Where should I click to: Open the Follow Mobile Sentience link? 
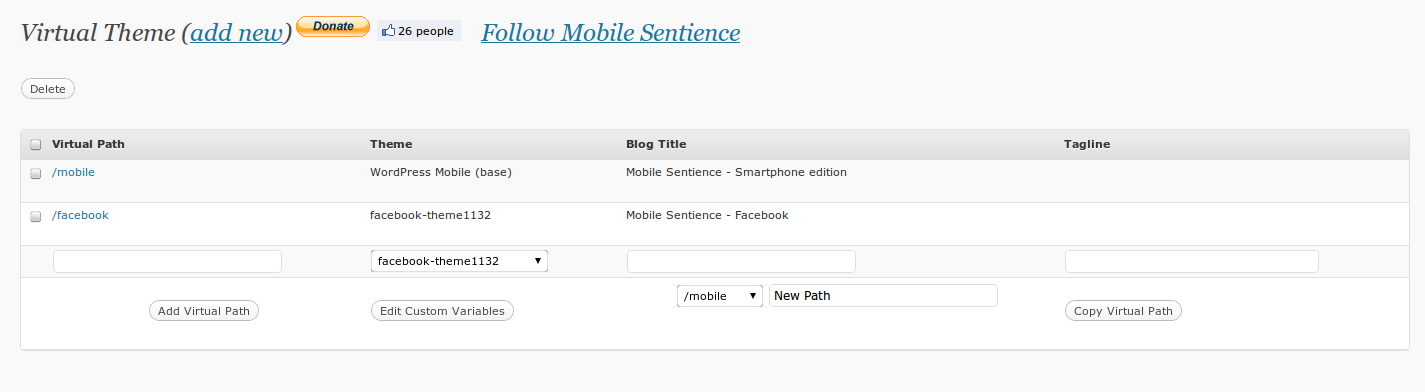pyautogui.click(x=611, y=33)
